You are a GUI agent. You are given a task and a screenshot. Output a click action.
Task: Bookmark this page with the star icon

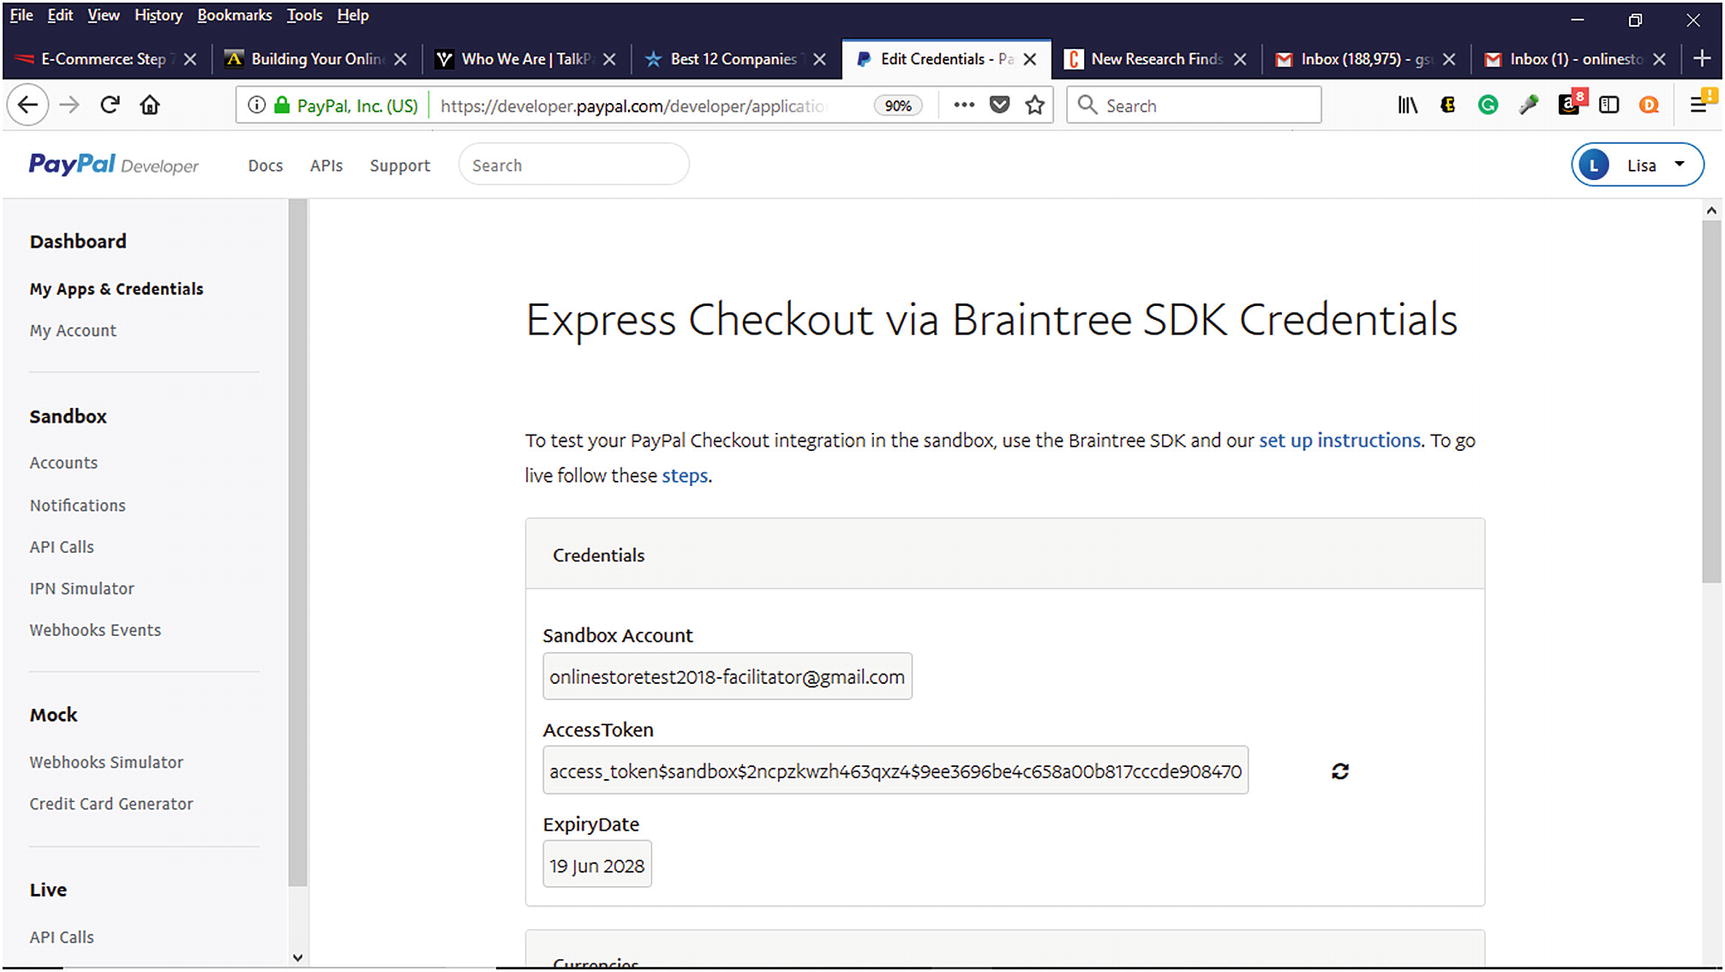click(1035, 105)
